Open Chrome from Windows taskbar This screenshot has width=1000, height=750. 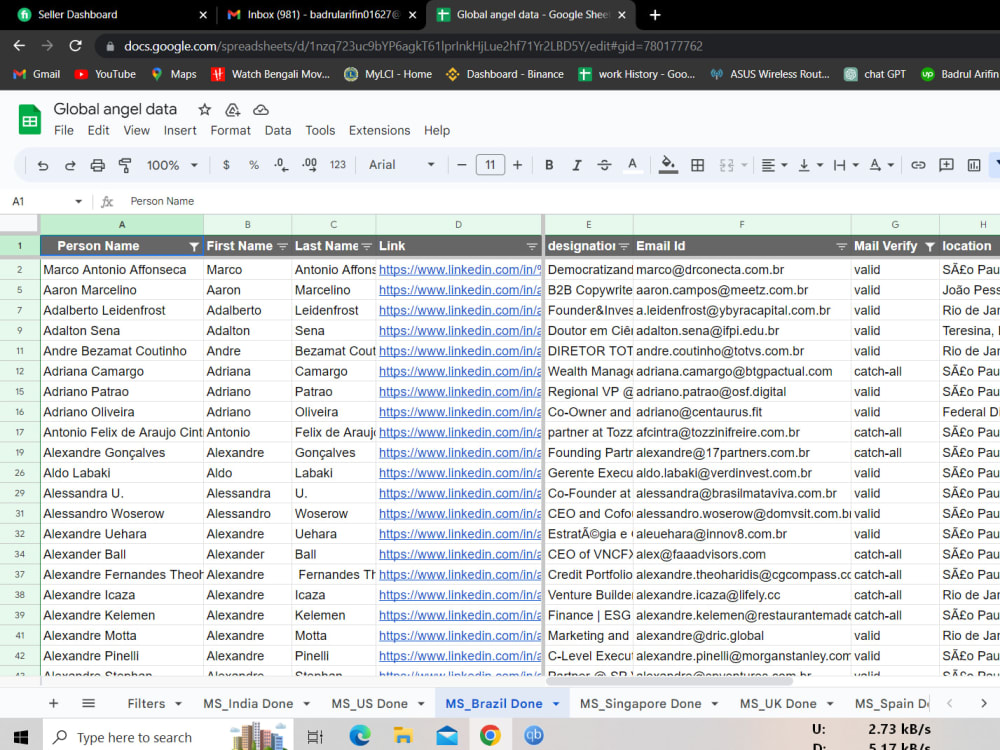(x=490, y=735)
